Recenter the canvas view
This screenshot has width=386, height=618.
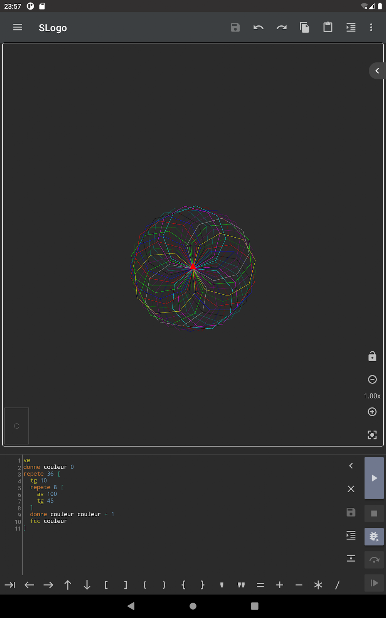[372, 435]
